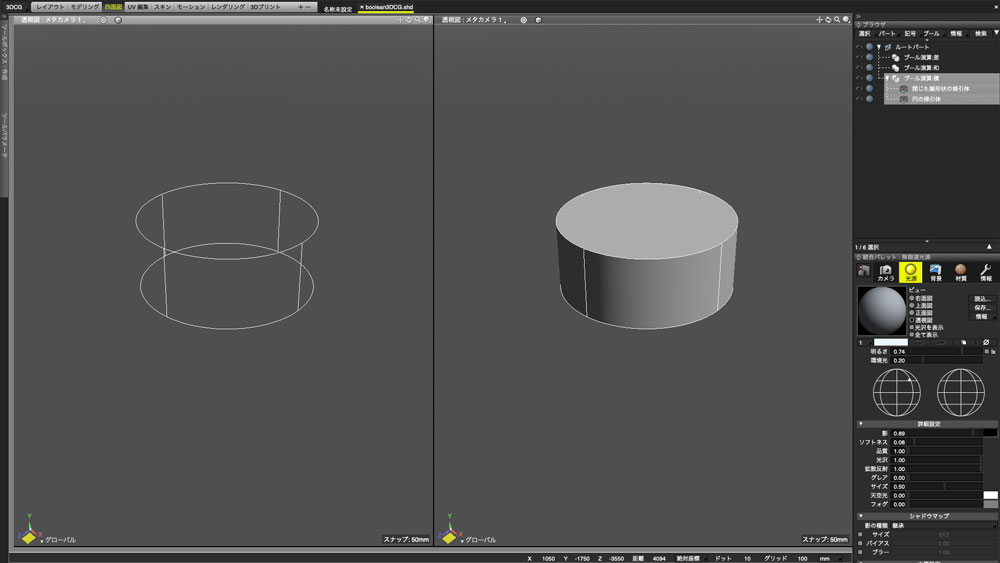The image size is (1000, 563).
Task: Switch to the レンダリング tab
Action: [x=226, y=7]
